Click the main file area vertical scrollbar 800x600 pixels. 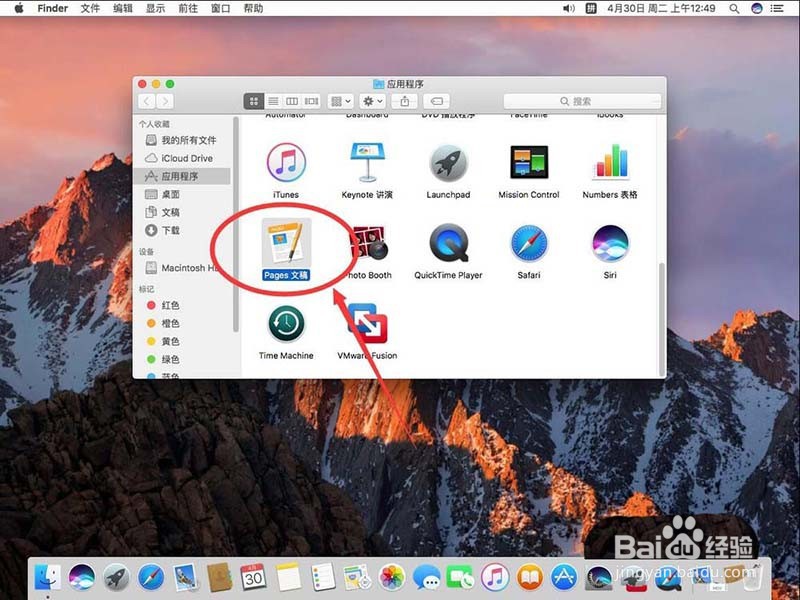tap(662, 319)
